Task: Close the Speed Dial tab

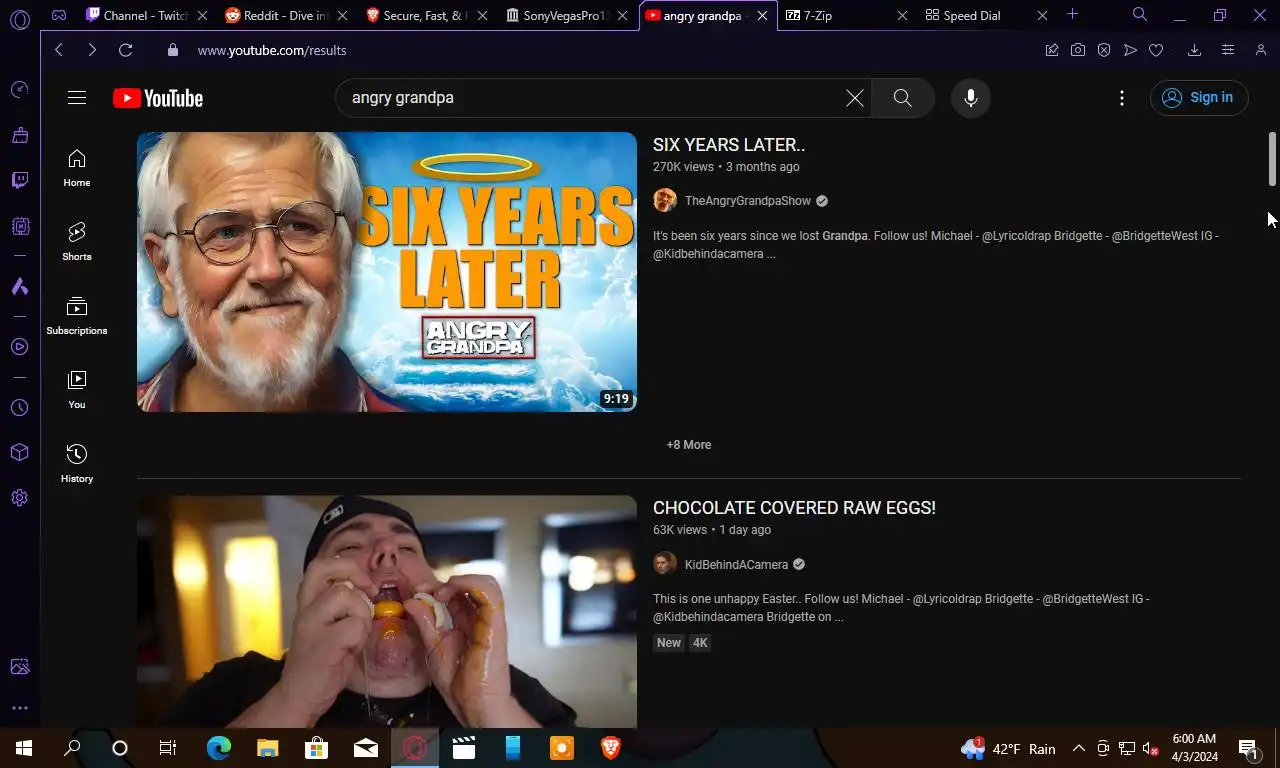Action: pos(1042,16)
